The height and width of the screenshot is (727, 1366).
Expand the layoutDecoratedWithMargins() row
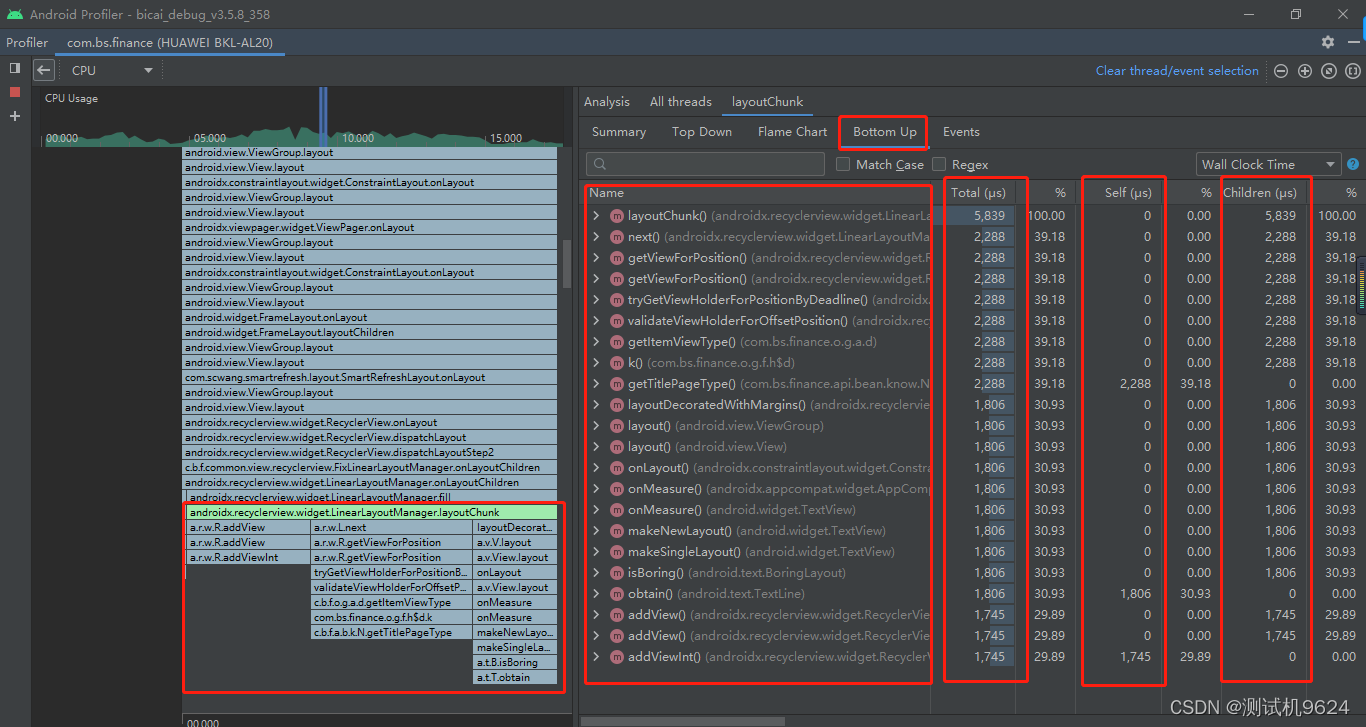click(x=596, y=405)
